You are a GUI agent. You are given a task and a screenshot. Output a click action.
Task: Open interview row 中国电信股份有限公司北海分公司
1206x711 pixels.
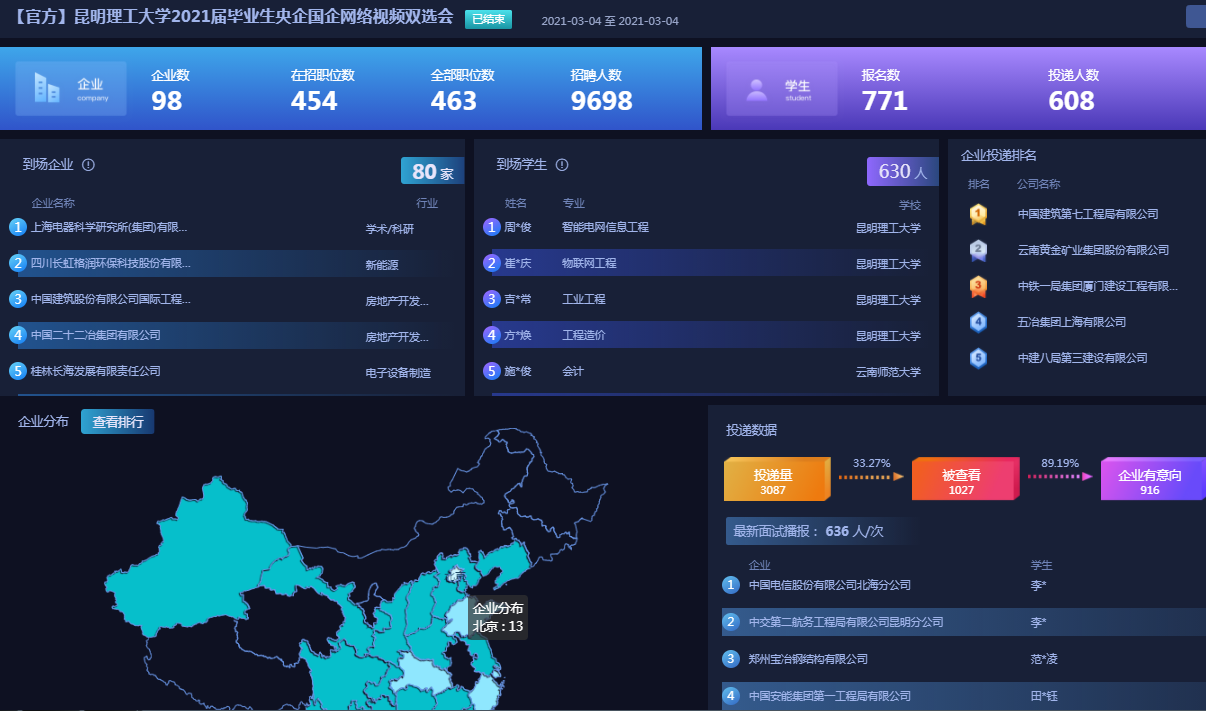tap(829, 585)
